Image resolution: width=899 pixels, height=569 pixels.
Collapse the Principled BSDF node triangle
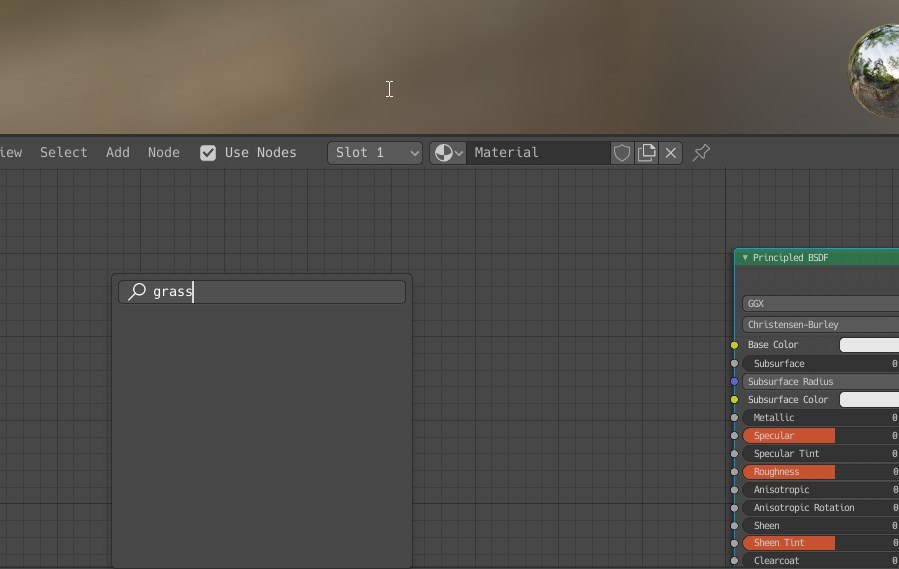pos(745,258)
